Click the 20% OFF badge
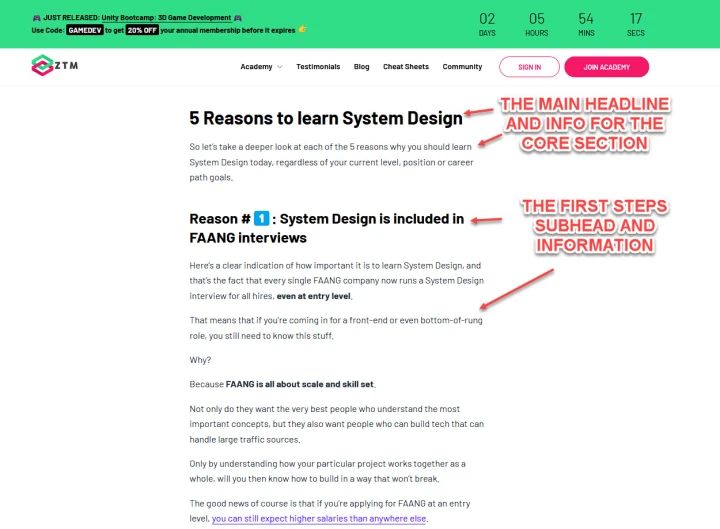 point(142,30)
